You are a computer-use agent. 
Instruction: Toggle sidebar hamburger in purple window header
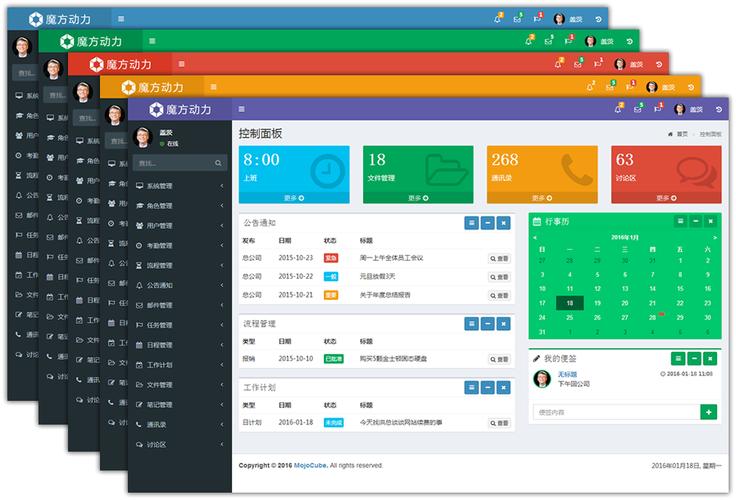[x=241, y=109]
